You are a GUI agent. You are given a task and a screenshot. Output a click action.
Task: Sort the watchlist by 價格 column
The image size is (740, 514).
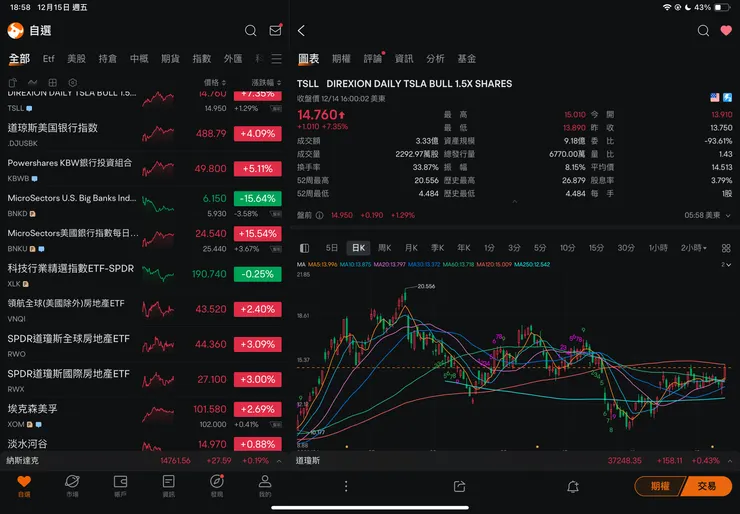click(x=215, y=83)
